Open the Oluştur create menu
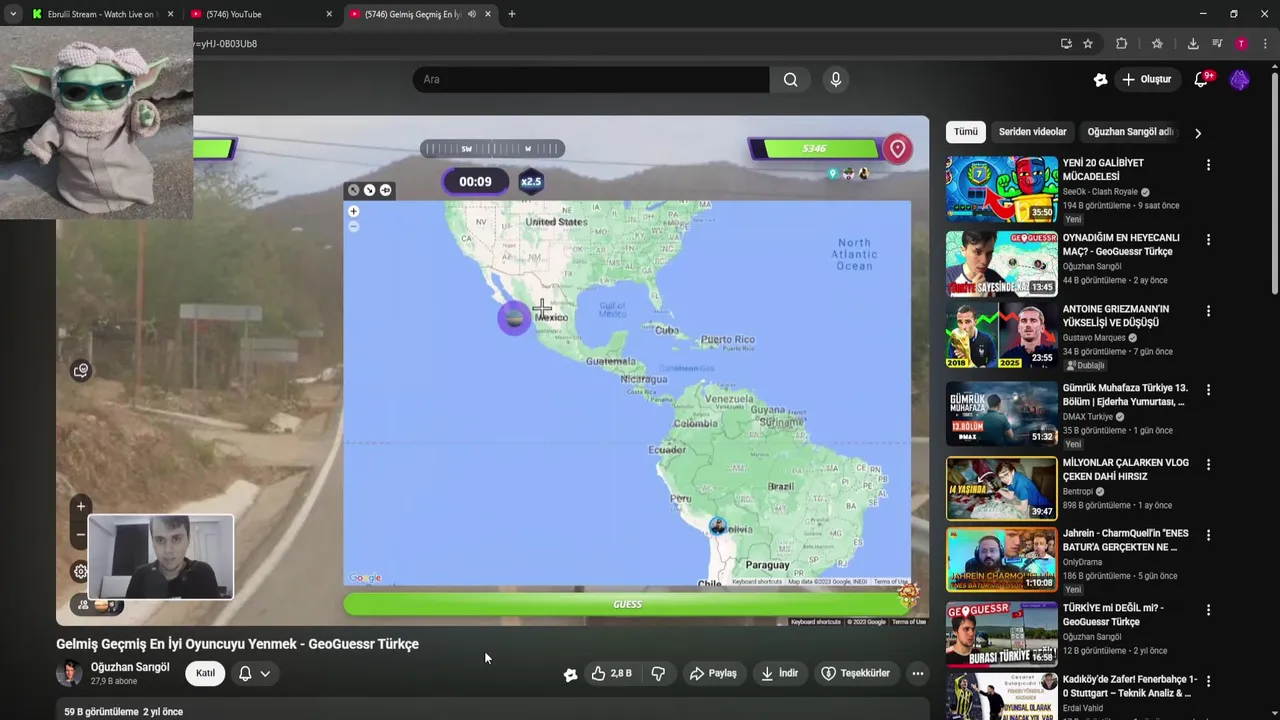The image size is (1280, 720). click(x=1146, y=80)
